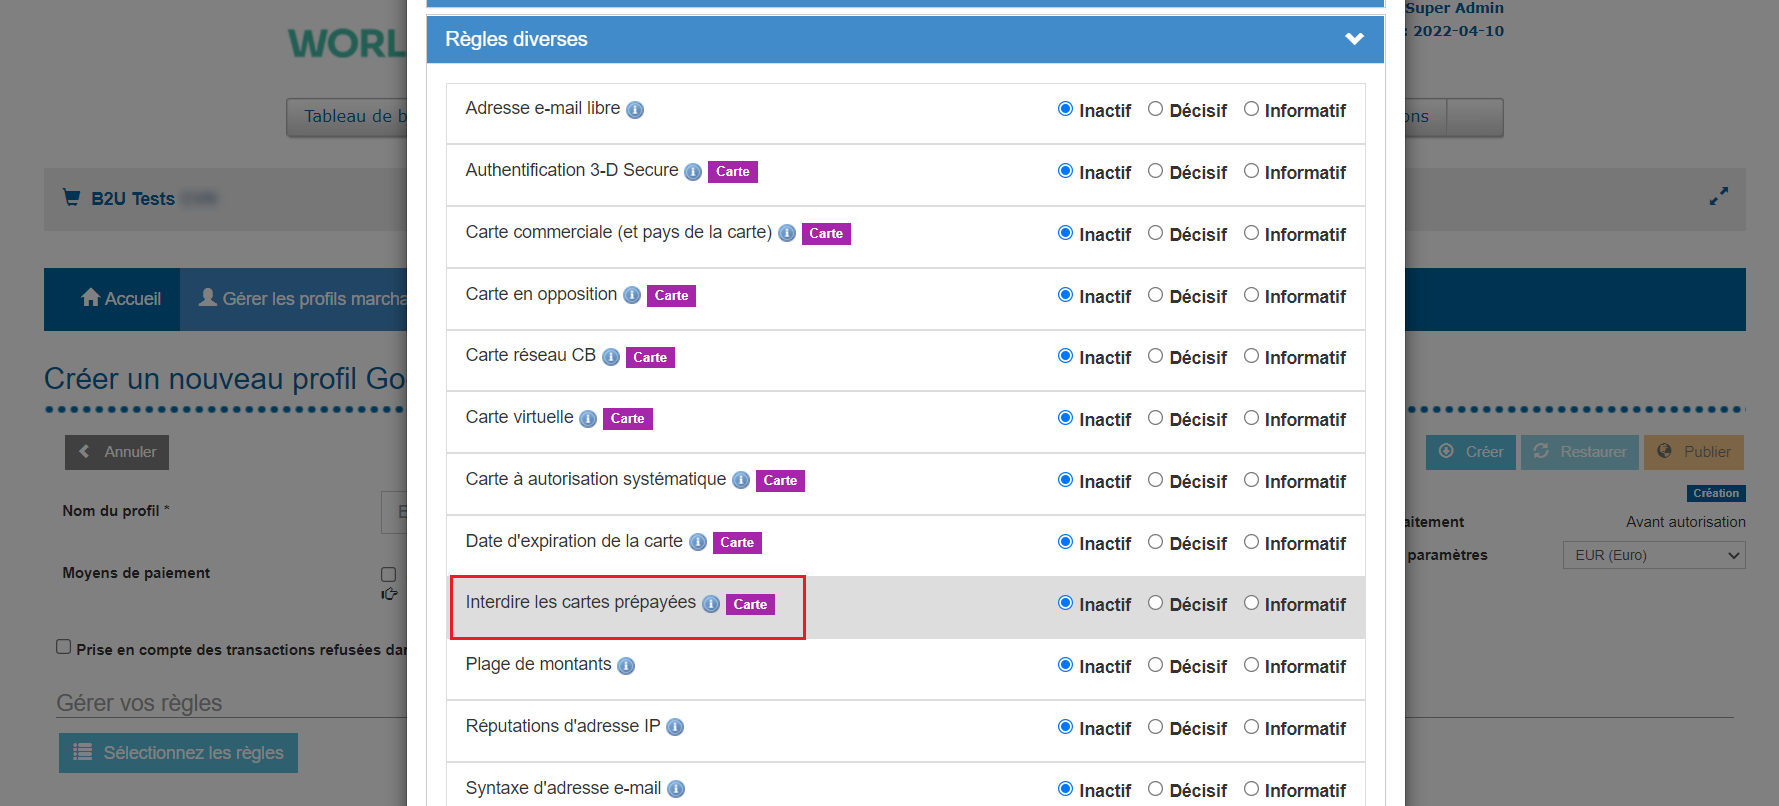Click the Publier button
This screenshot has width=1779, height=806.
pos(1694,452)
